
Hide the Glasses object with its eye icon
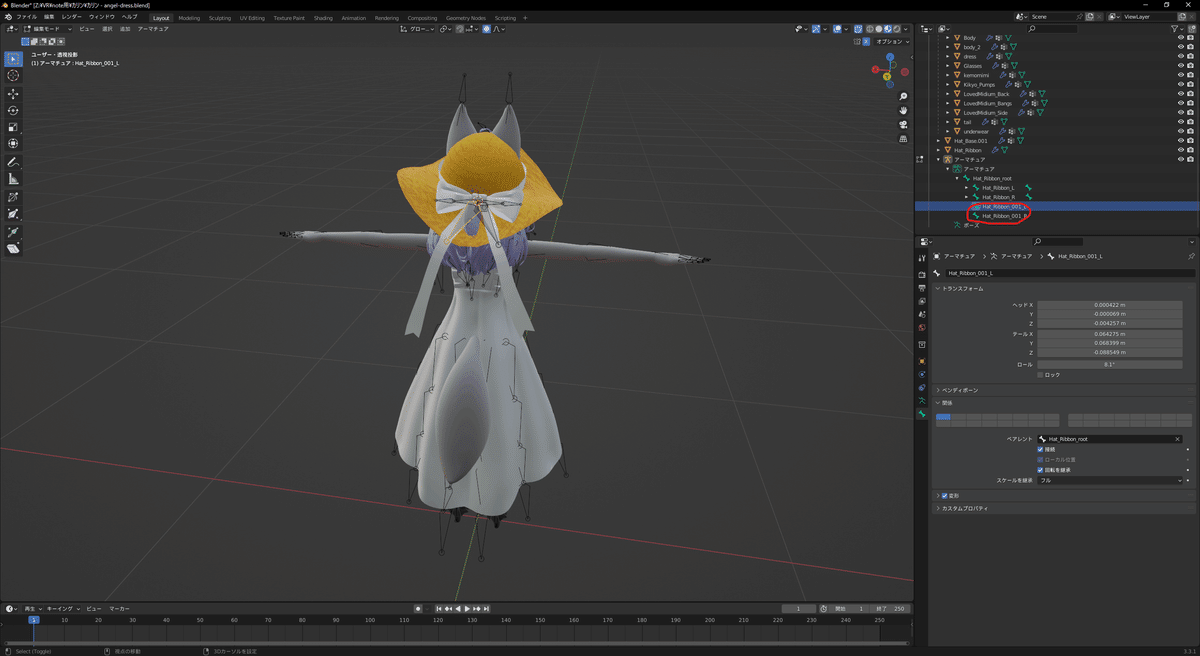(1181, 66)
